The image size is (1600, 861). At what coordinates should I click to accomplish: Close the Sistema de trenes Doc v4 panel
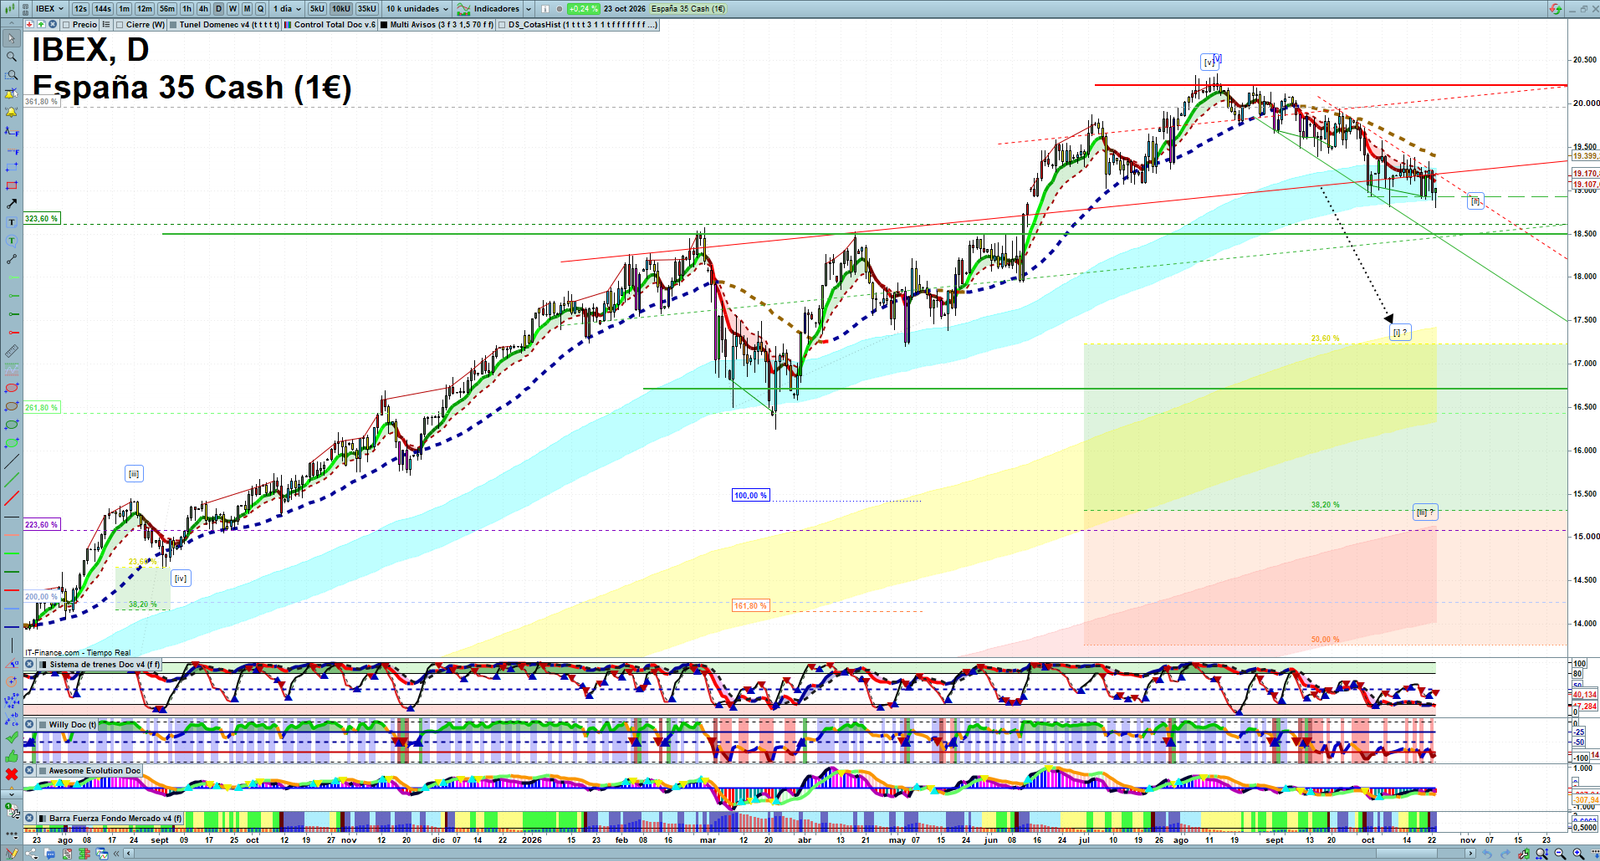30,664
